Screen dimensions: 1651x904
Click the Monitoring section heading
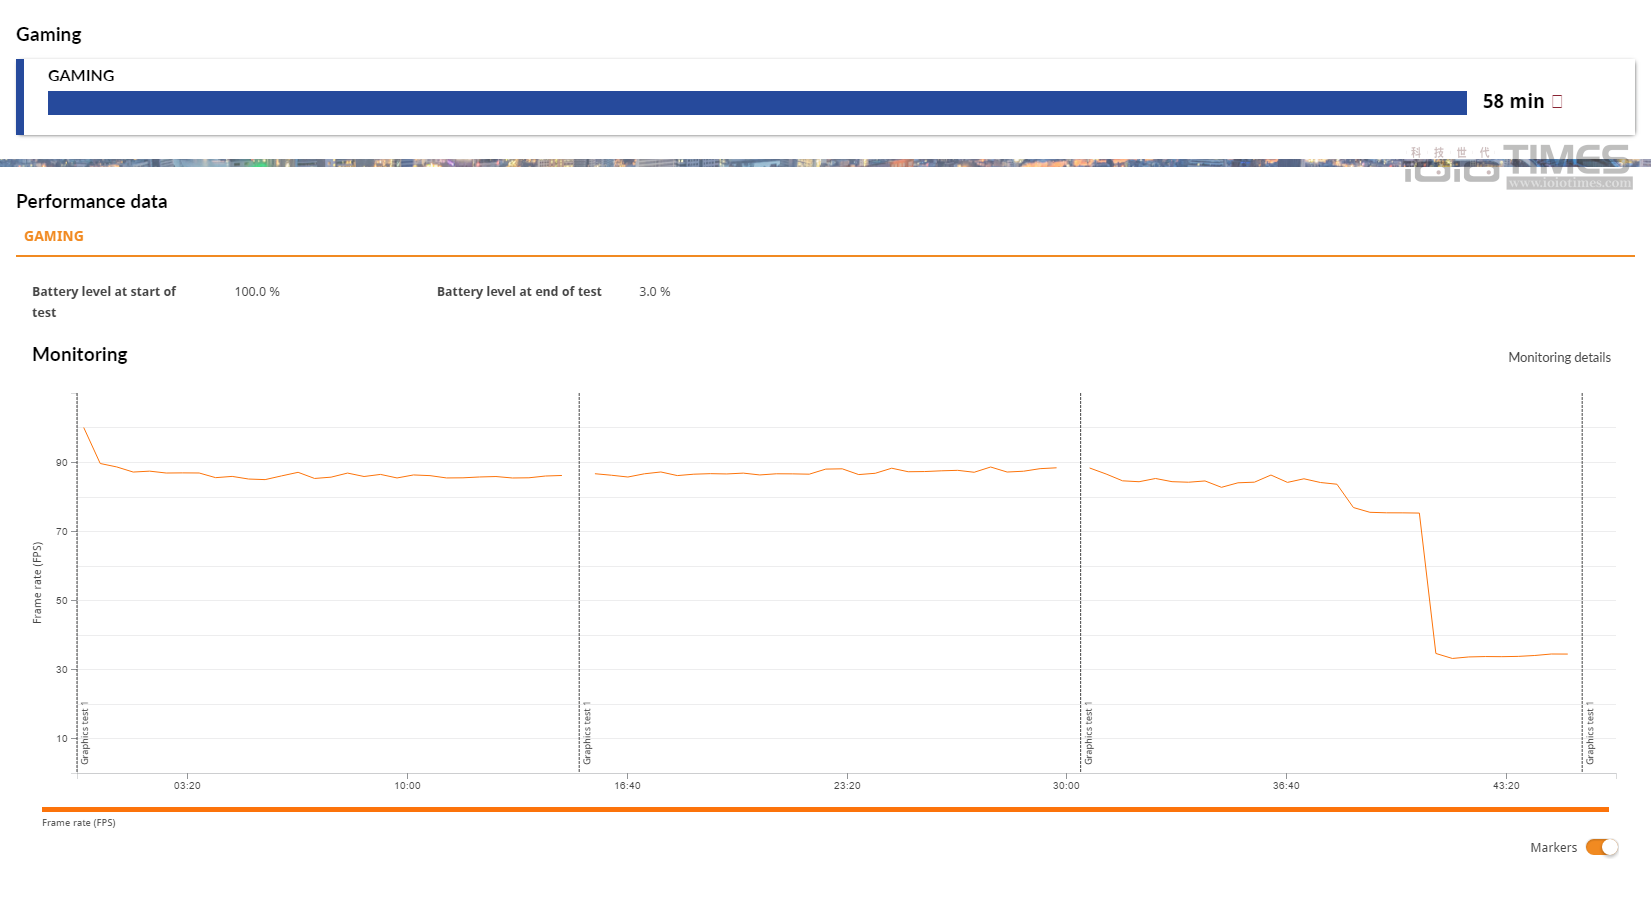80,354
